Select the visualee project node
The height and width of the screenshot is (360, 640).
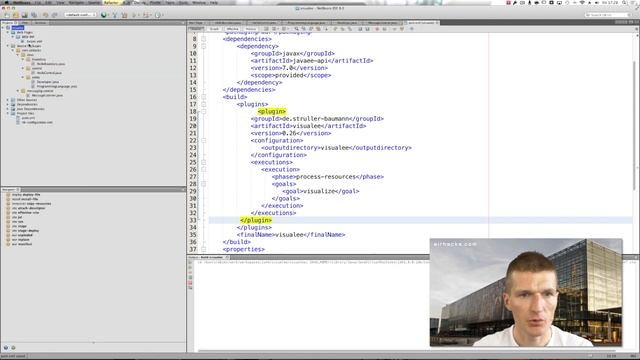pos(18,28)
